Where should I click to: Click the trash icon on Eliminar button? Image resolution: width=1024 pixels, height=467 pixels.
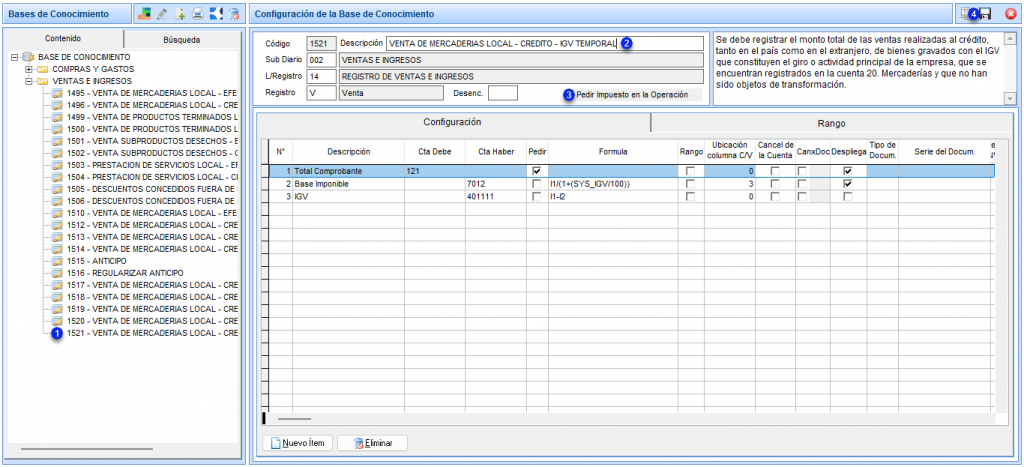(359, 443)
